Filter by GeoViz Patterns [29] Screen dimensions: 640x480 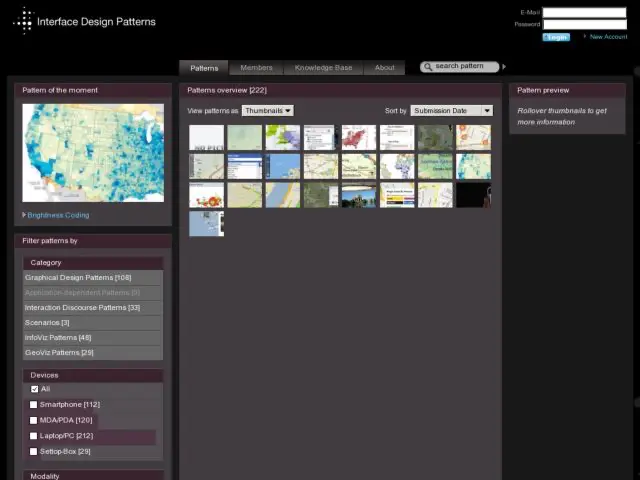click(93, 353)
